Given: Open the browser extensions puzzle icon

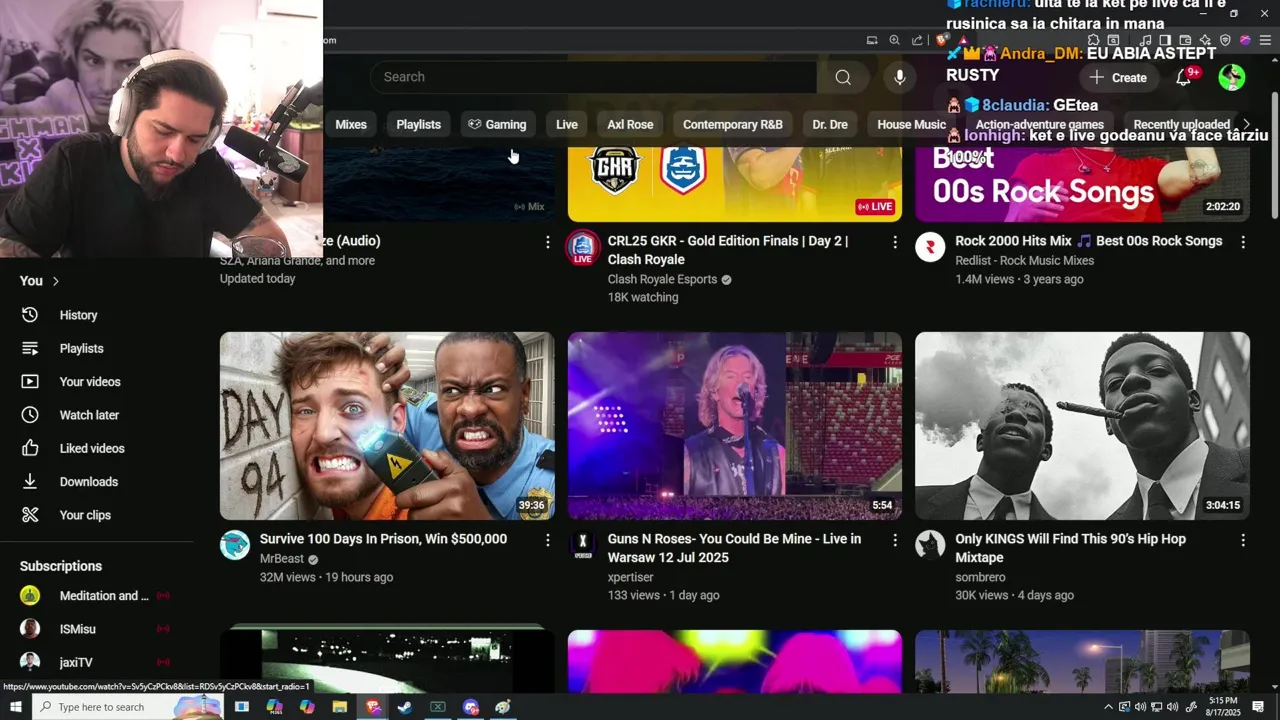Looking at the screenshot, I should [1093, 40].
